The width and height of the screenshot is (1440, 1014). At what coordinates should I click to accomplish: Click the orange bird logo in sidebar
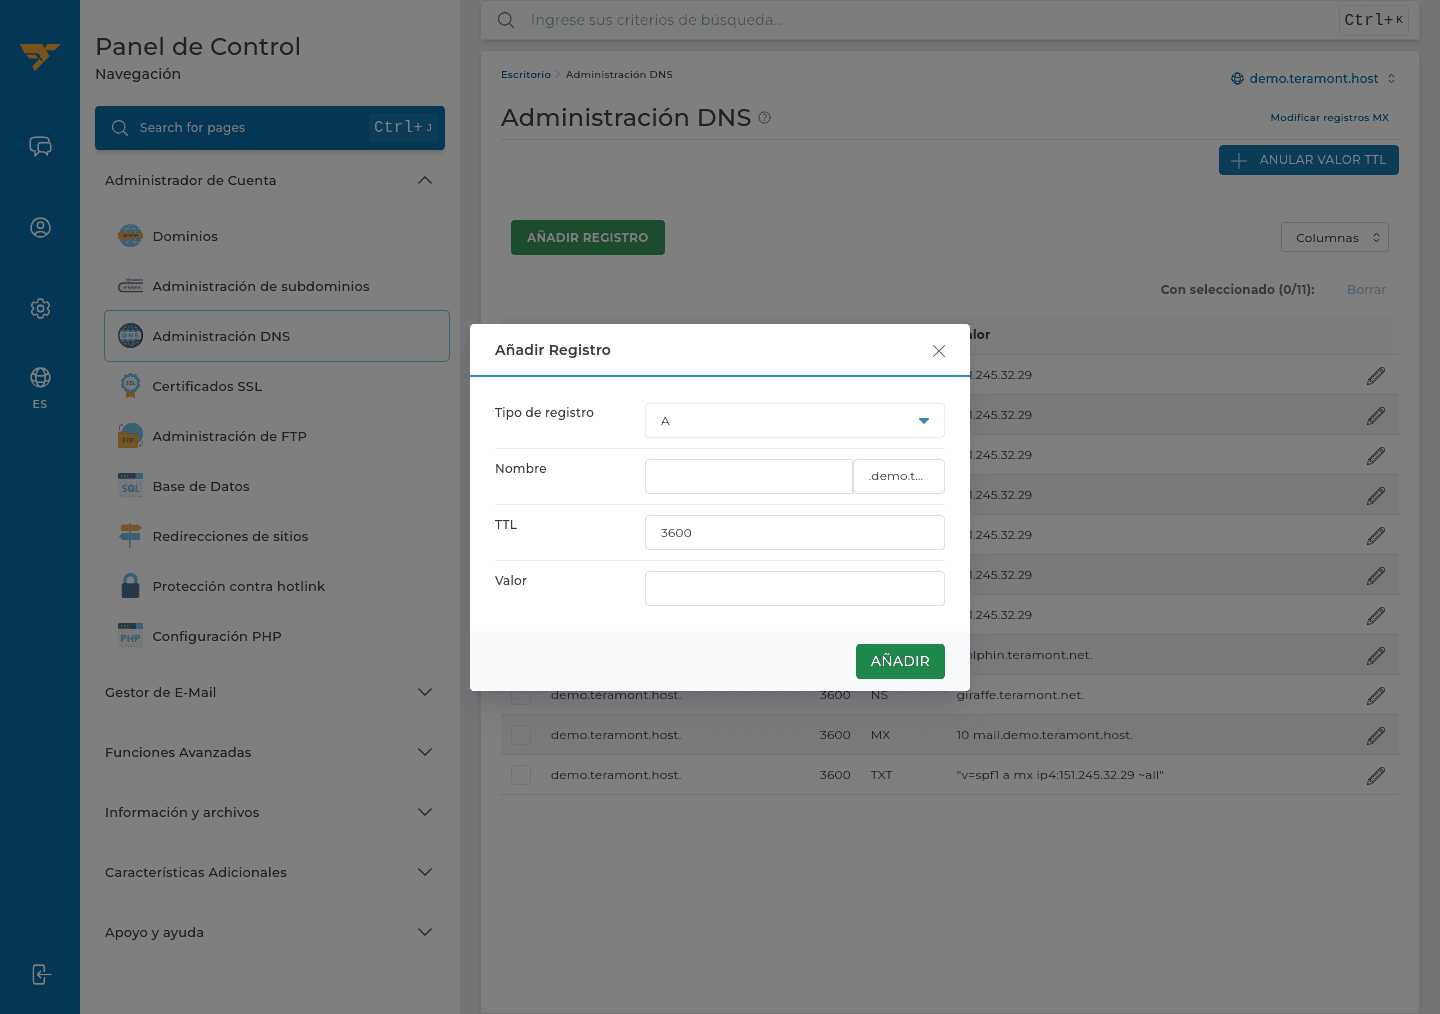[x=39, y=56]
